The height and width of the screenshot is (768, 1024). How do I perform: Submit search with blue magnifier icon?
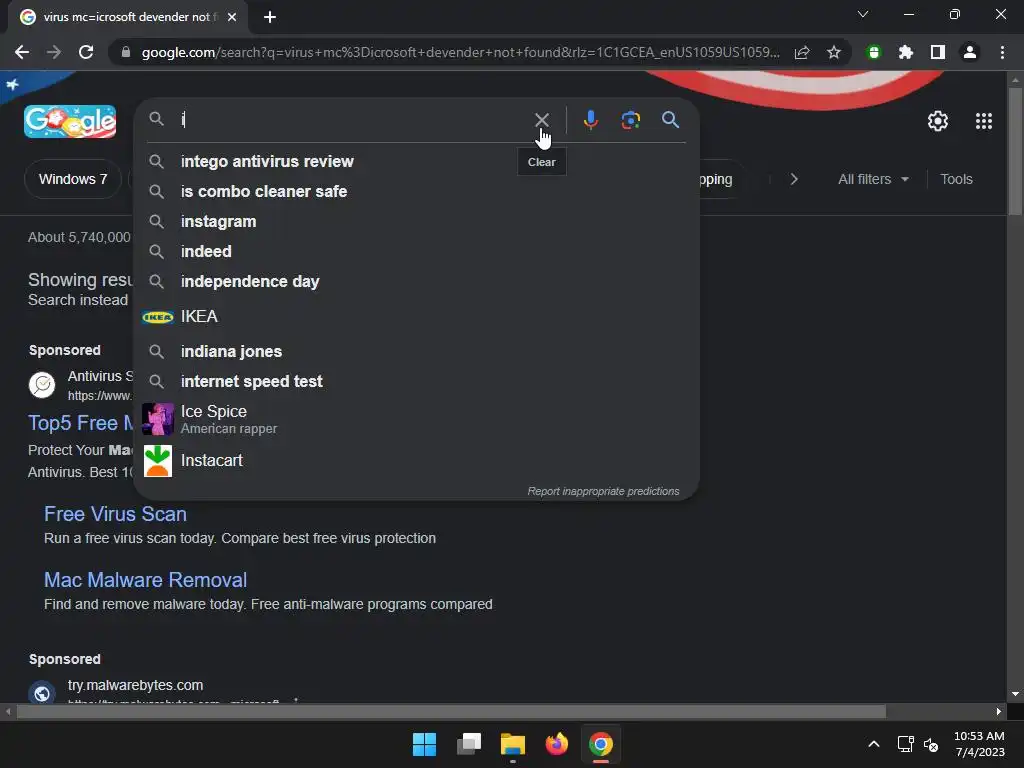(670, 120)
